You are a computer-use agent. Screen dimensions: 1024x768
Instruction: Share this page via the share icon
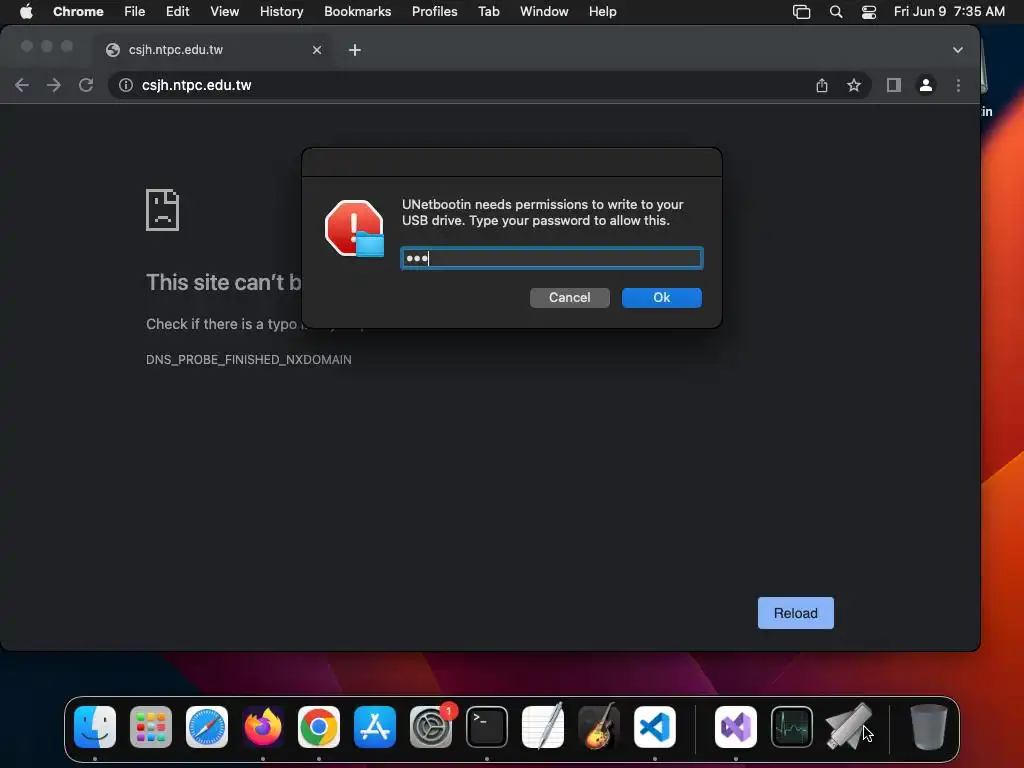(x=822, y=85)
